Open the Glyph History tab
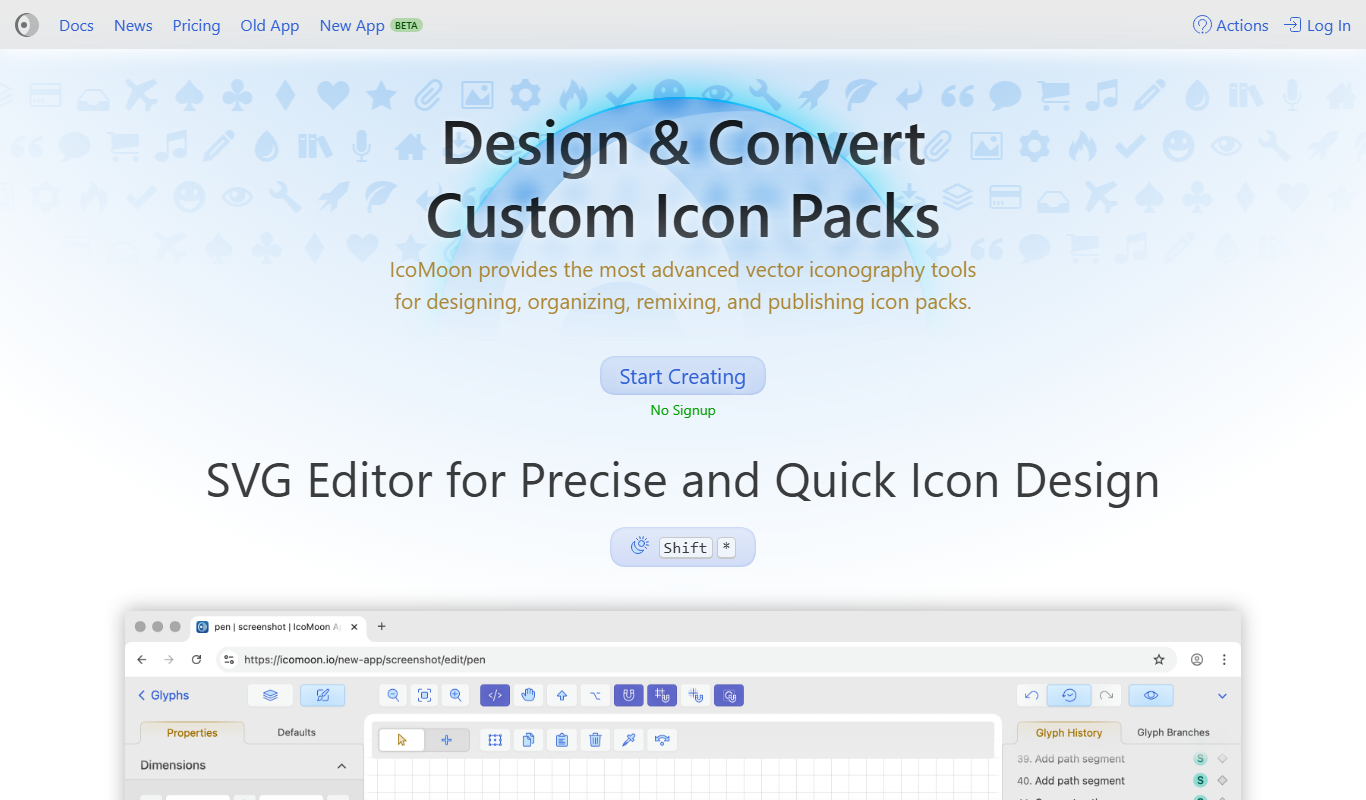Screen dimensions: 1366x800 click(1069, 733)
